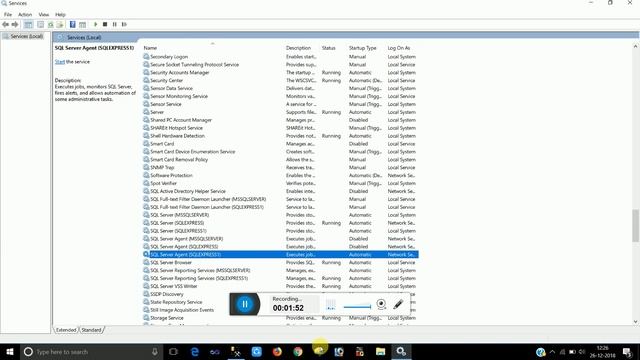
Task: Toggle the show/hide console tree button
Action: click(28, 24)
